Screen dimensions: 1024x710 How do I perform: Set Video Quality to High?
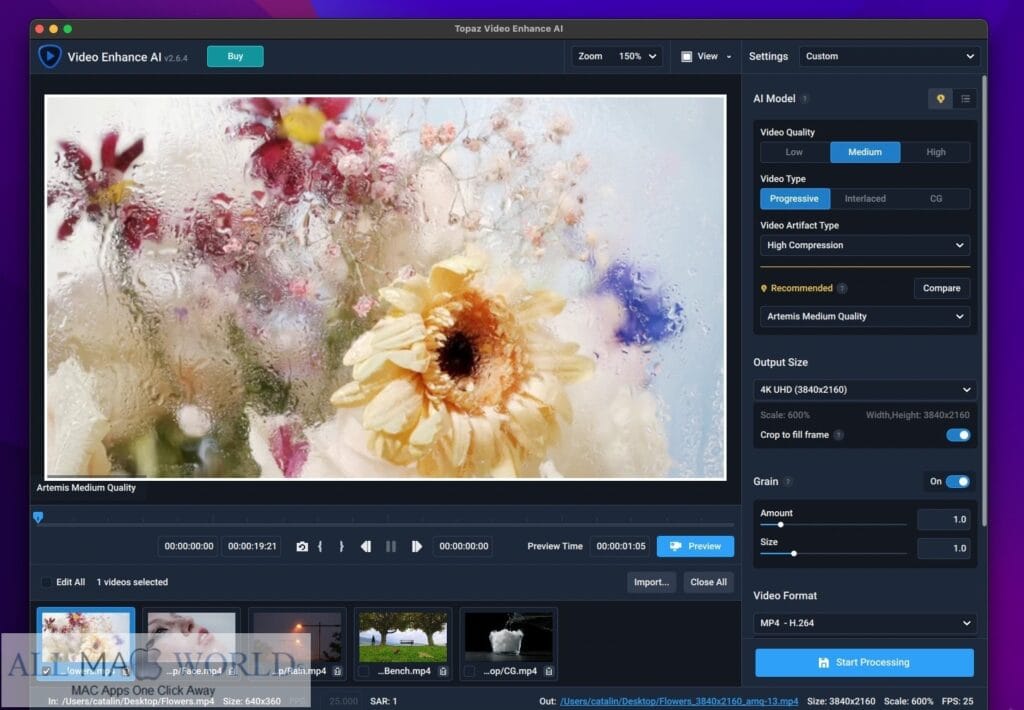[x=935, y=152]
